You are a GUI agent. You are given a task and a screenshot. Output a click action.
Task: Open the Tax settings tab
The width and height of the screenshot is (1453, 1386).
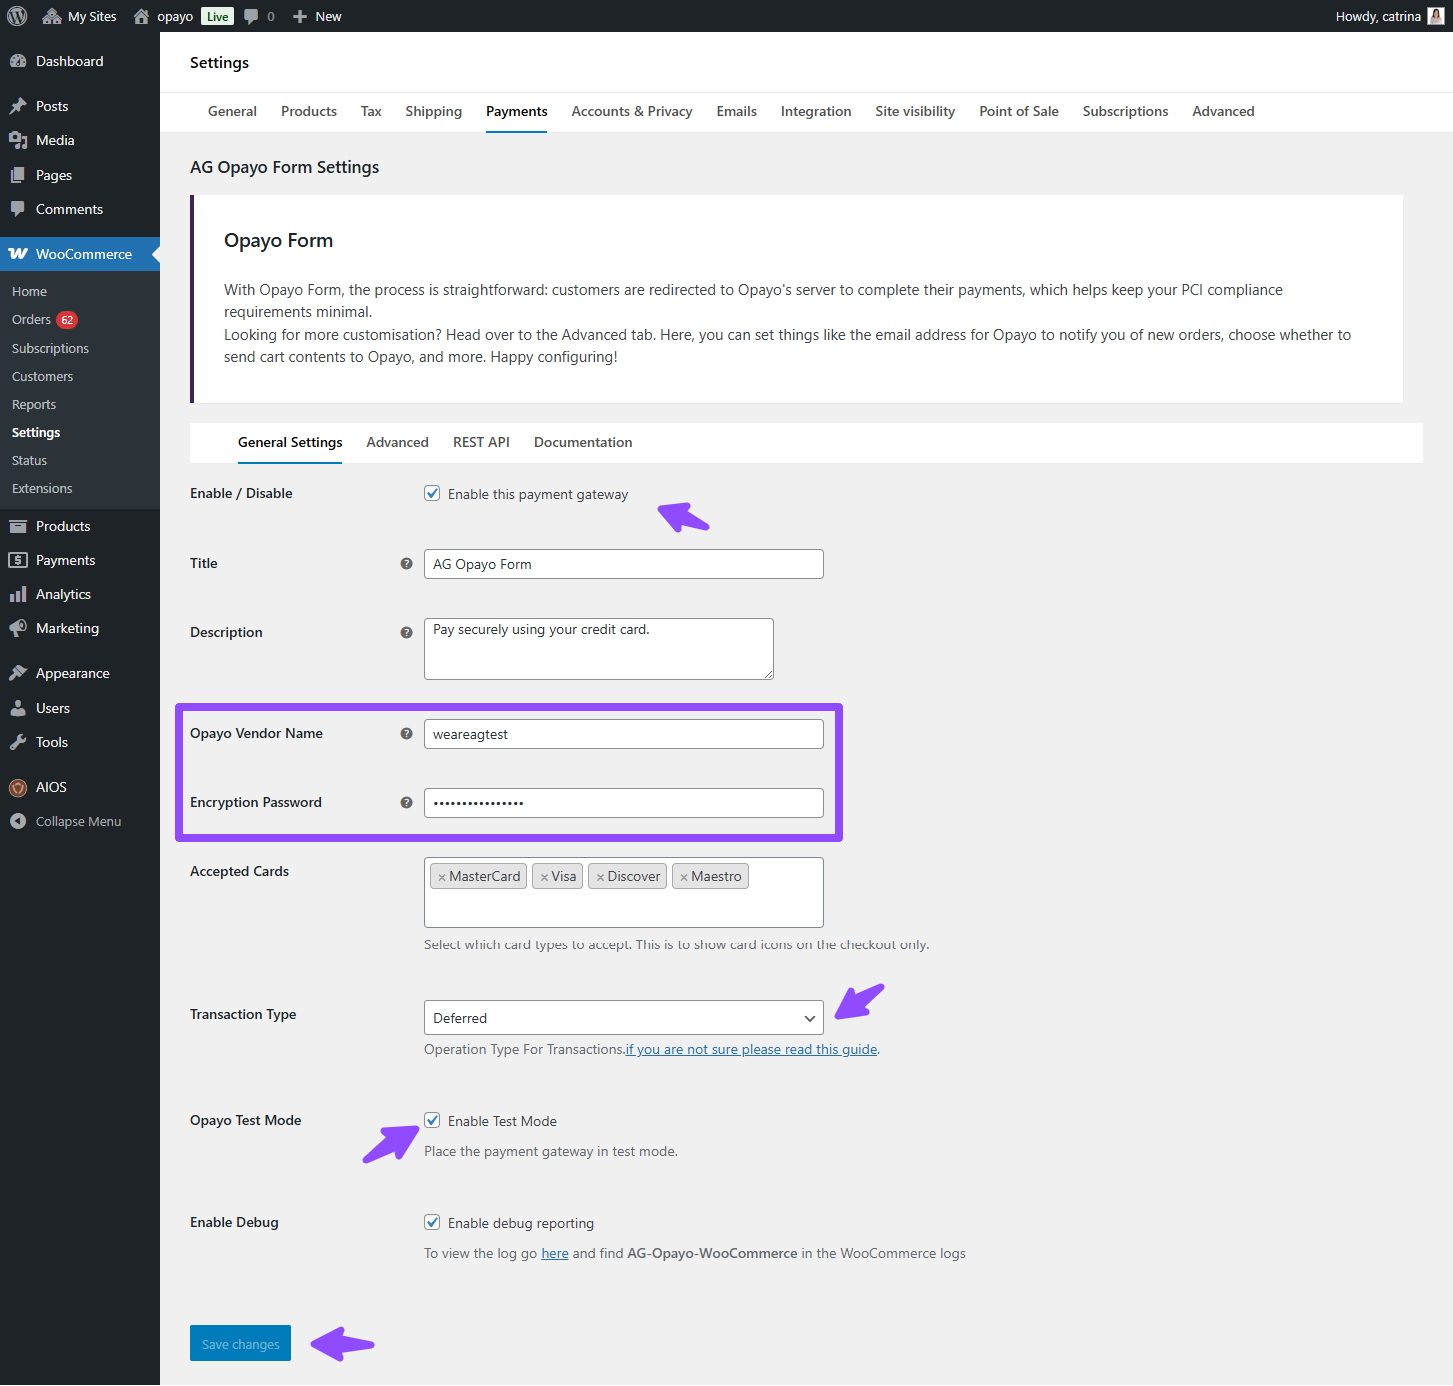pos(371,111)
